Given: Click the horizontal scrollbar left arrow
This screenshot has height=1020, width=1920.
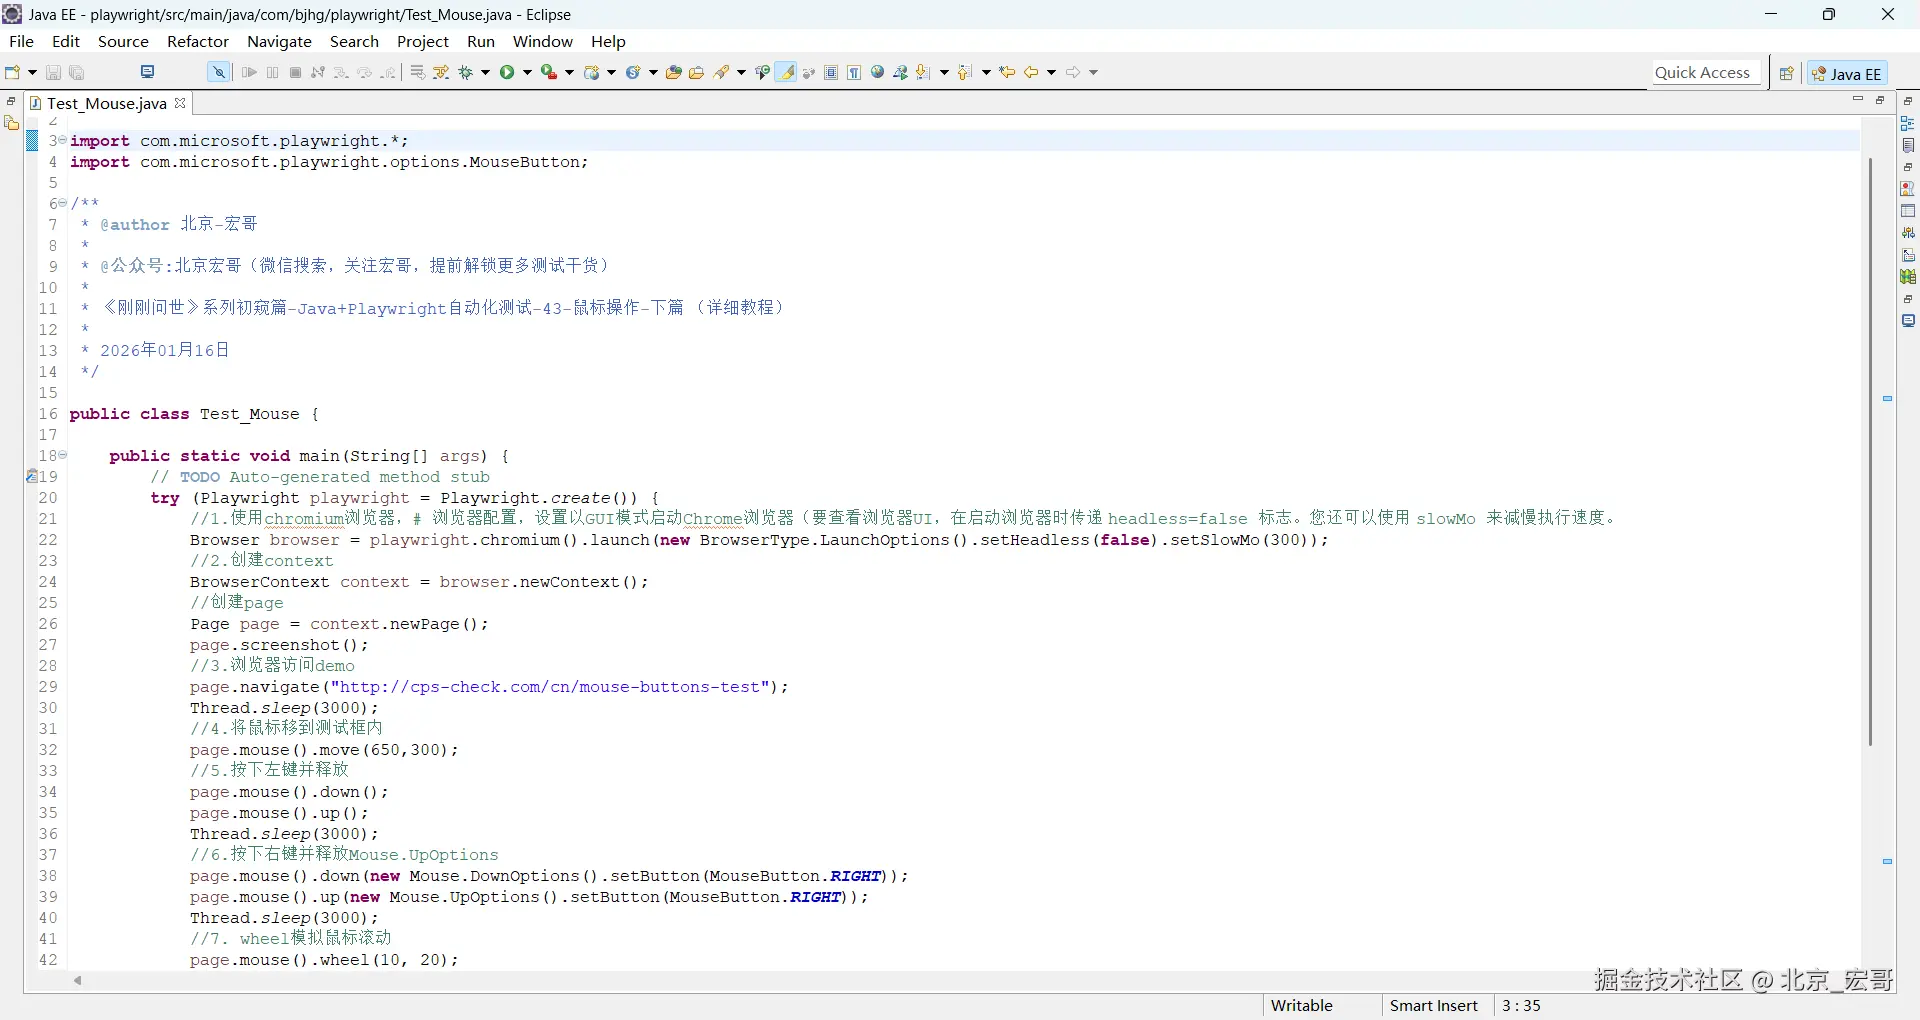Looking at the screenshot, I should tap(77, 981).
